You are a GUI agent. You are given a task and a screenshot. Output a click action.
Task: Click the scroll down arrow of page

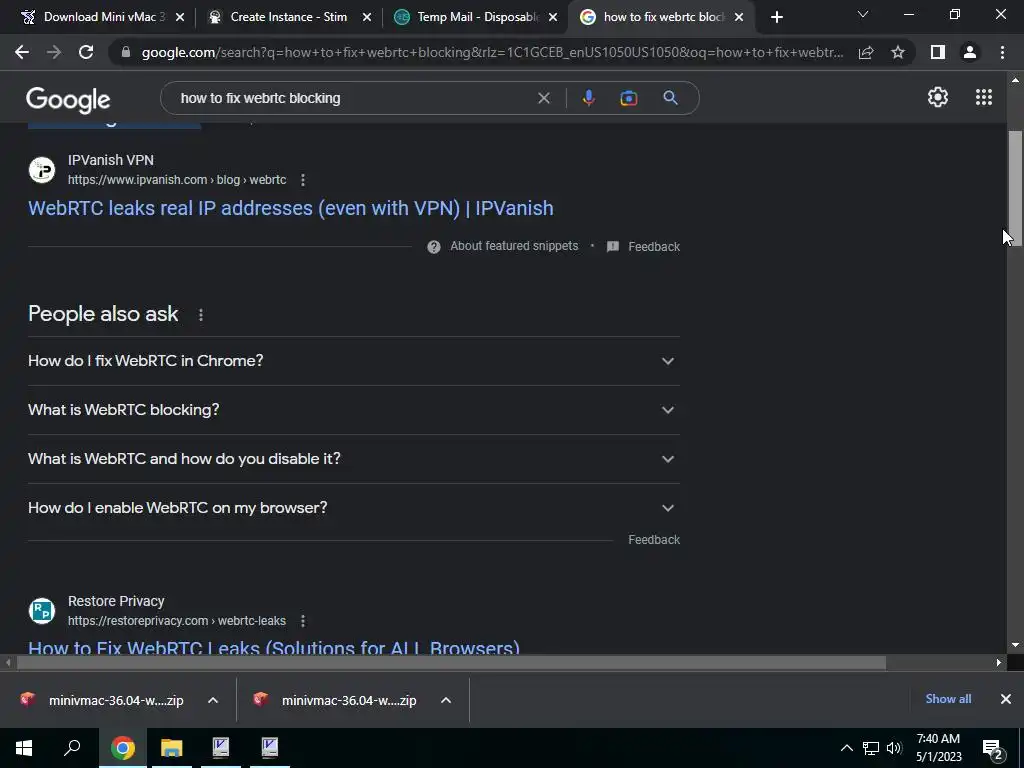pyautogui.click(x=1015, y=645)
